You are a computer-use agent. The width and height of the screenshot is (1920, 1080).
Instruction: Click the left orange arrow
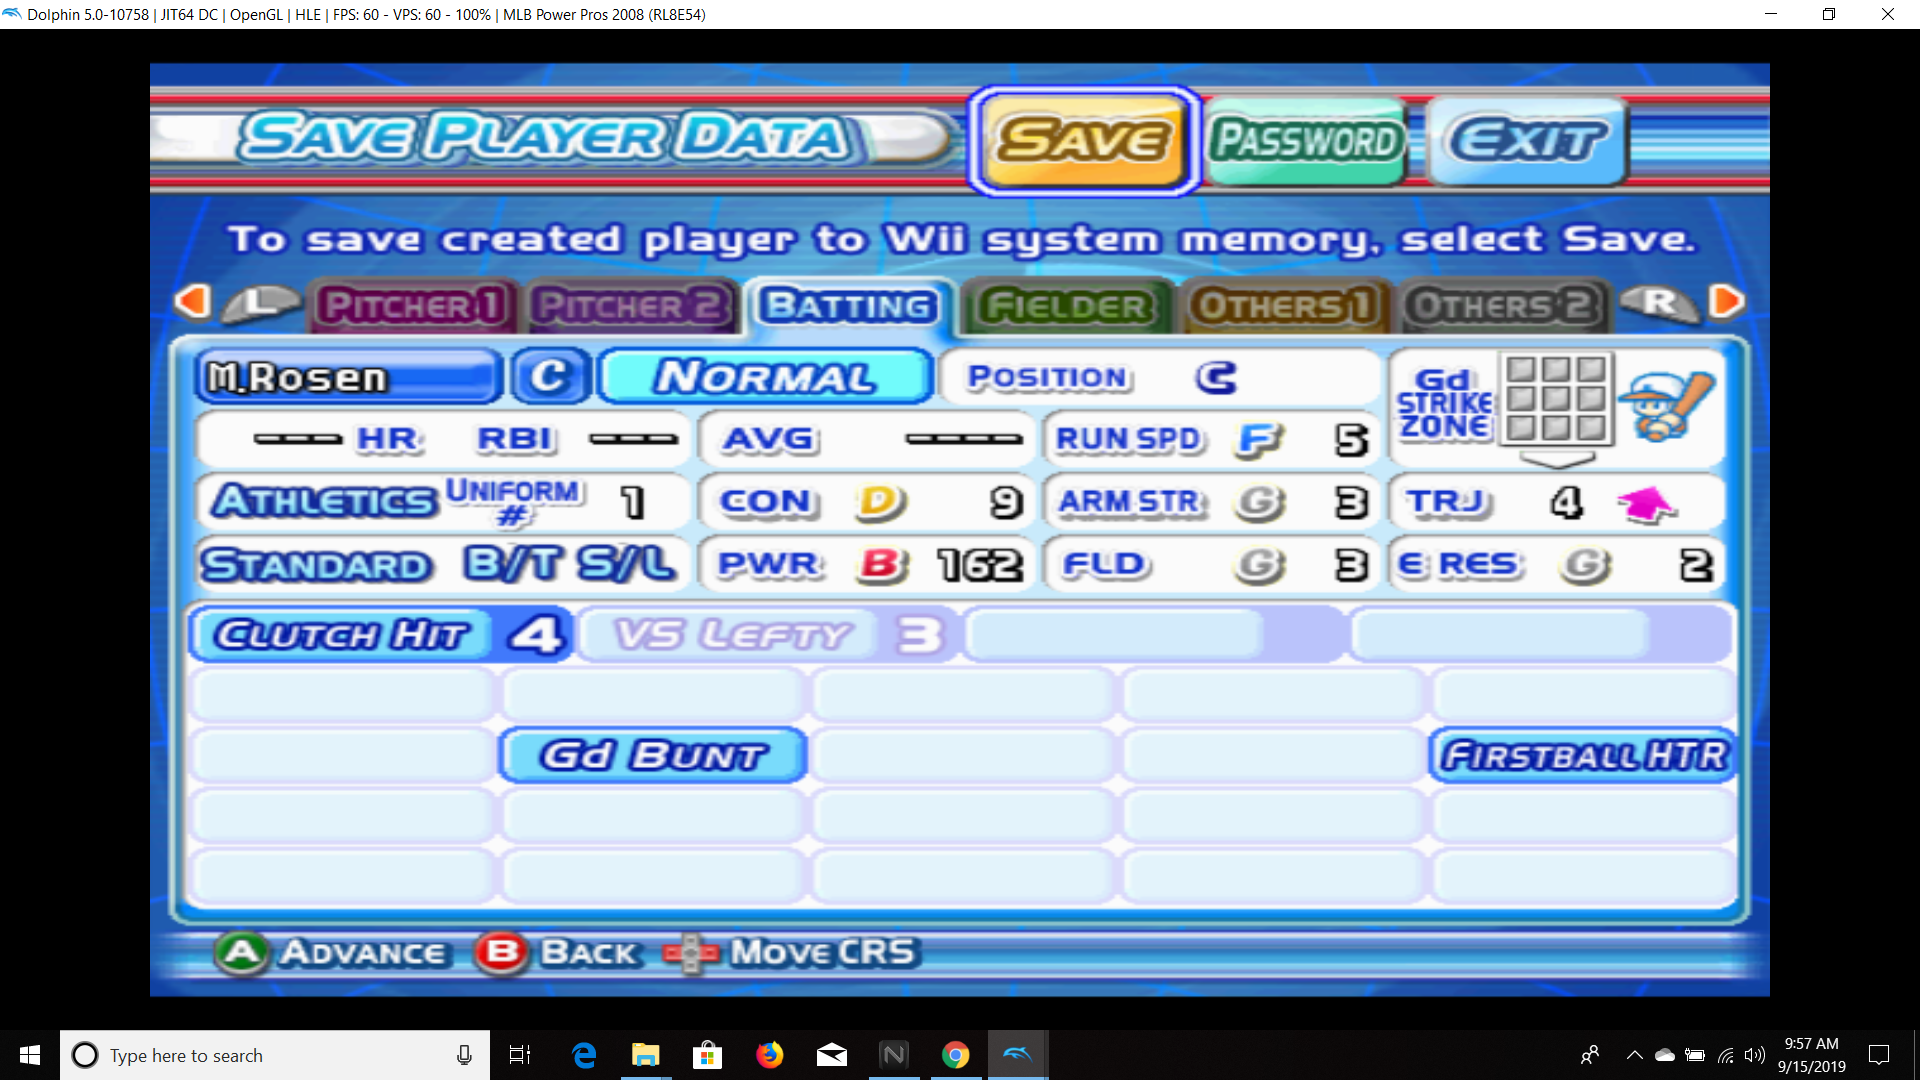click(x=191, y=301)
